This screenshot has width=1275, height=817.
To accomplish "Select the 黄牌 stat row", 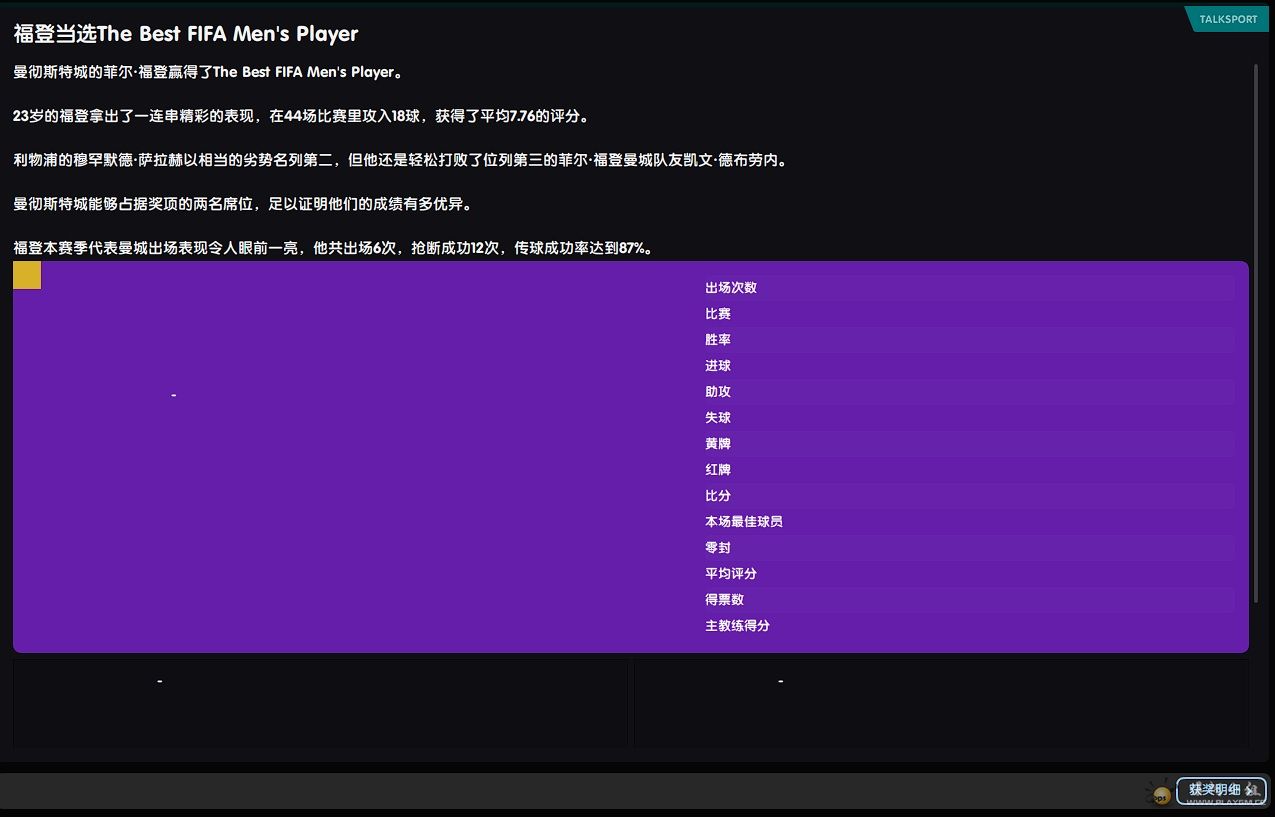I will pos(968,444).
